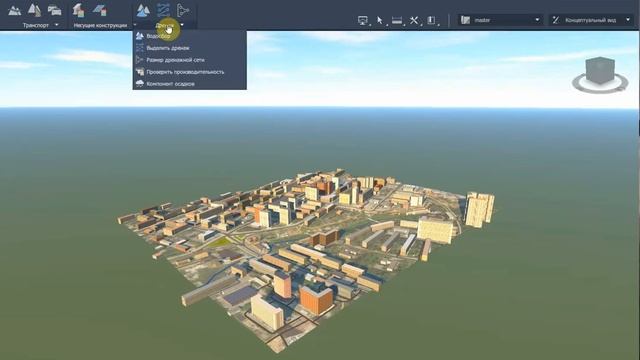The width and height of the screenshot is (640, 360).
Task: Click the drainage network selection icon in toolbar
Action: point(163,10)
